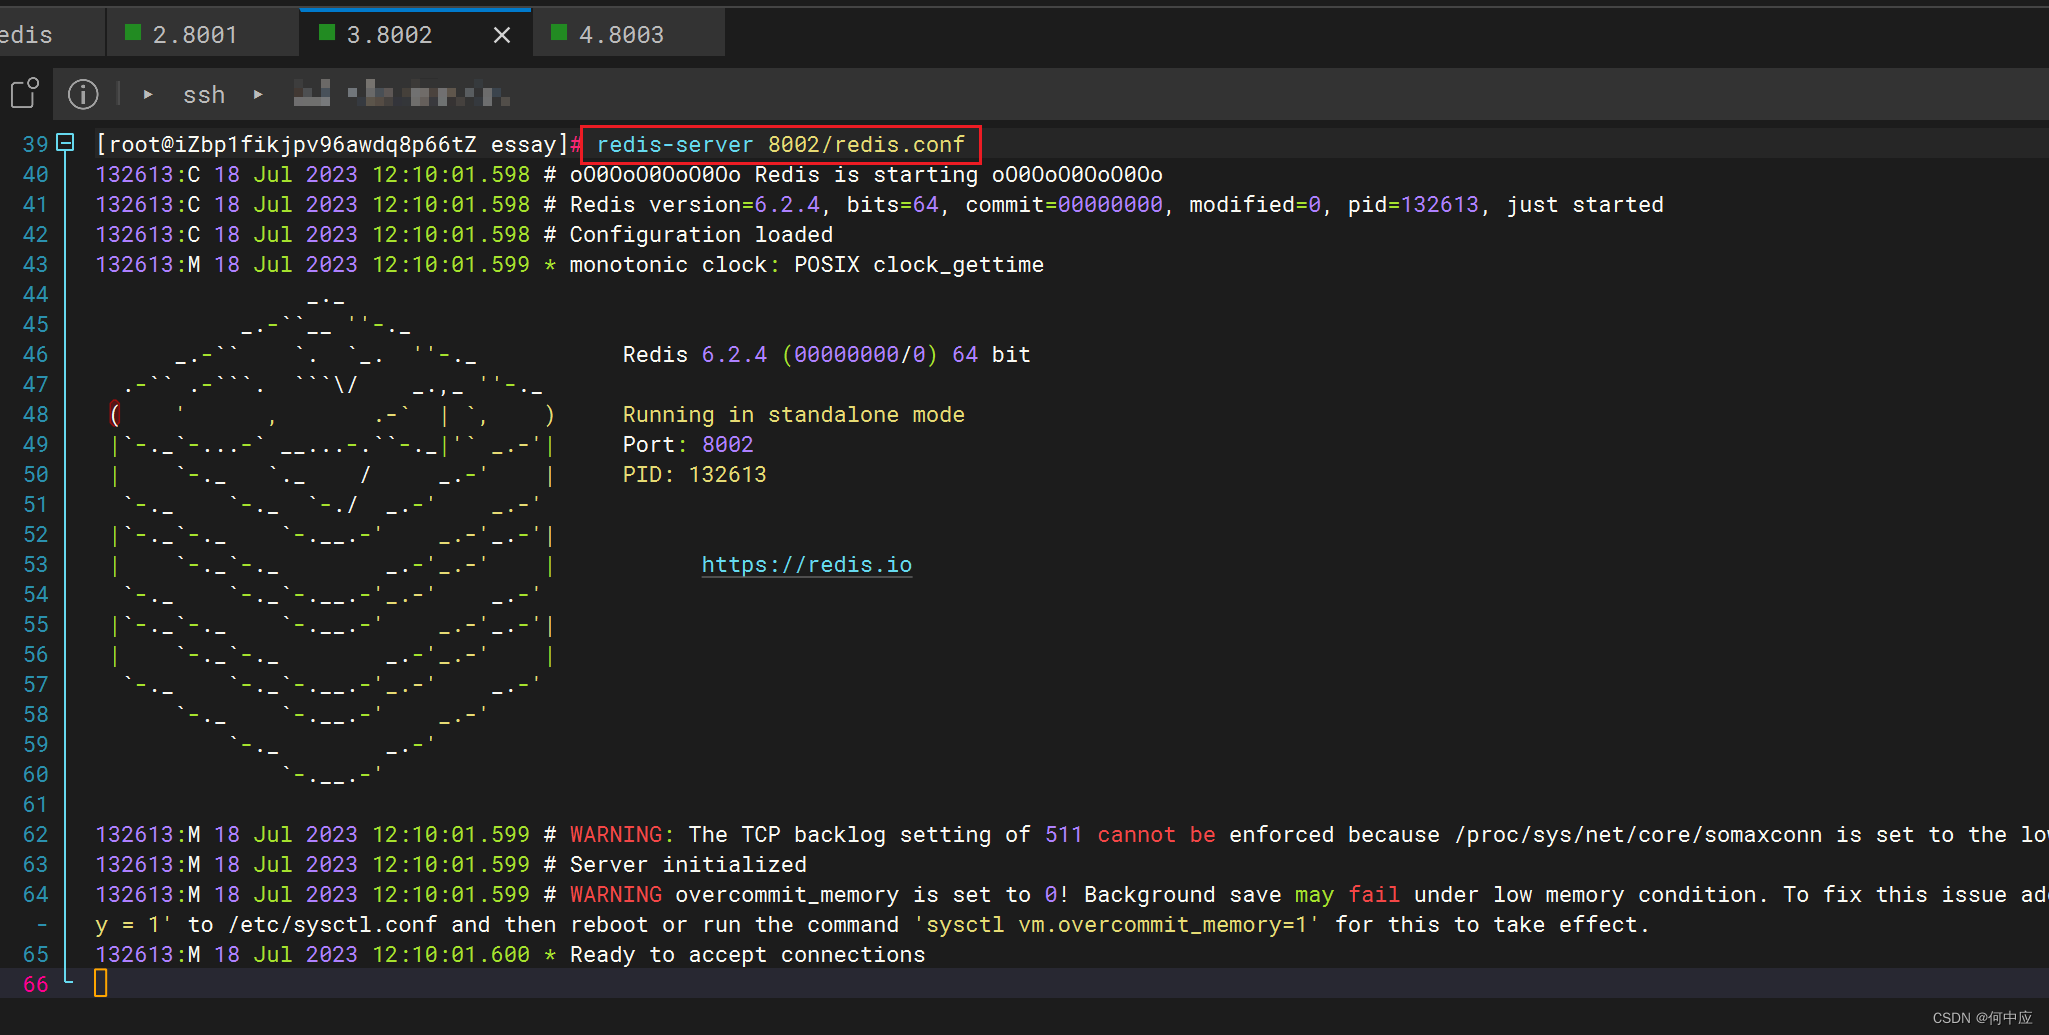Click the TCP backlog WARNING line
The width and height of the screenshot is (2049, 1035).
coord(1071,835)
